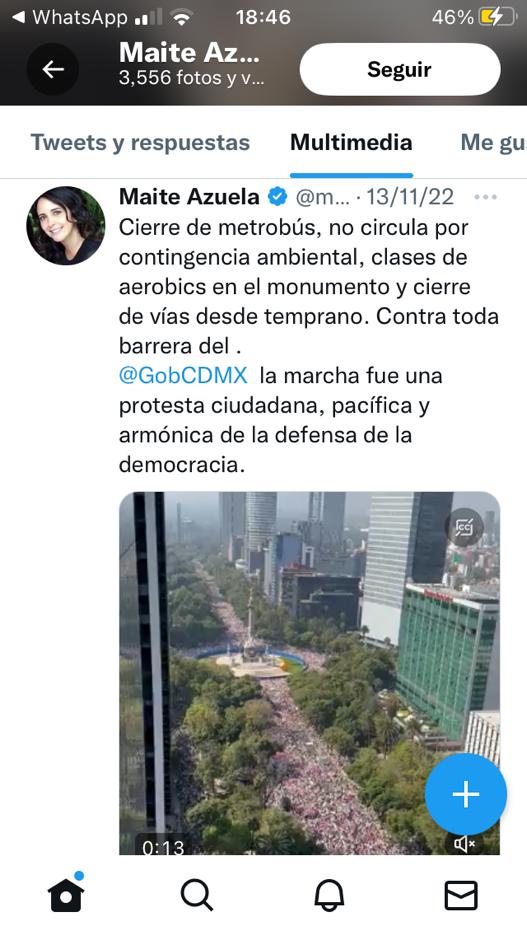The width and height of the screenshot is (527, 936).
Task: Switch to Tweets y respuestas tab
Action: coord(140,143)
